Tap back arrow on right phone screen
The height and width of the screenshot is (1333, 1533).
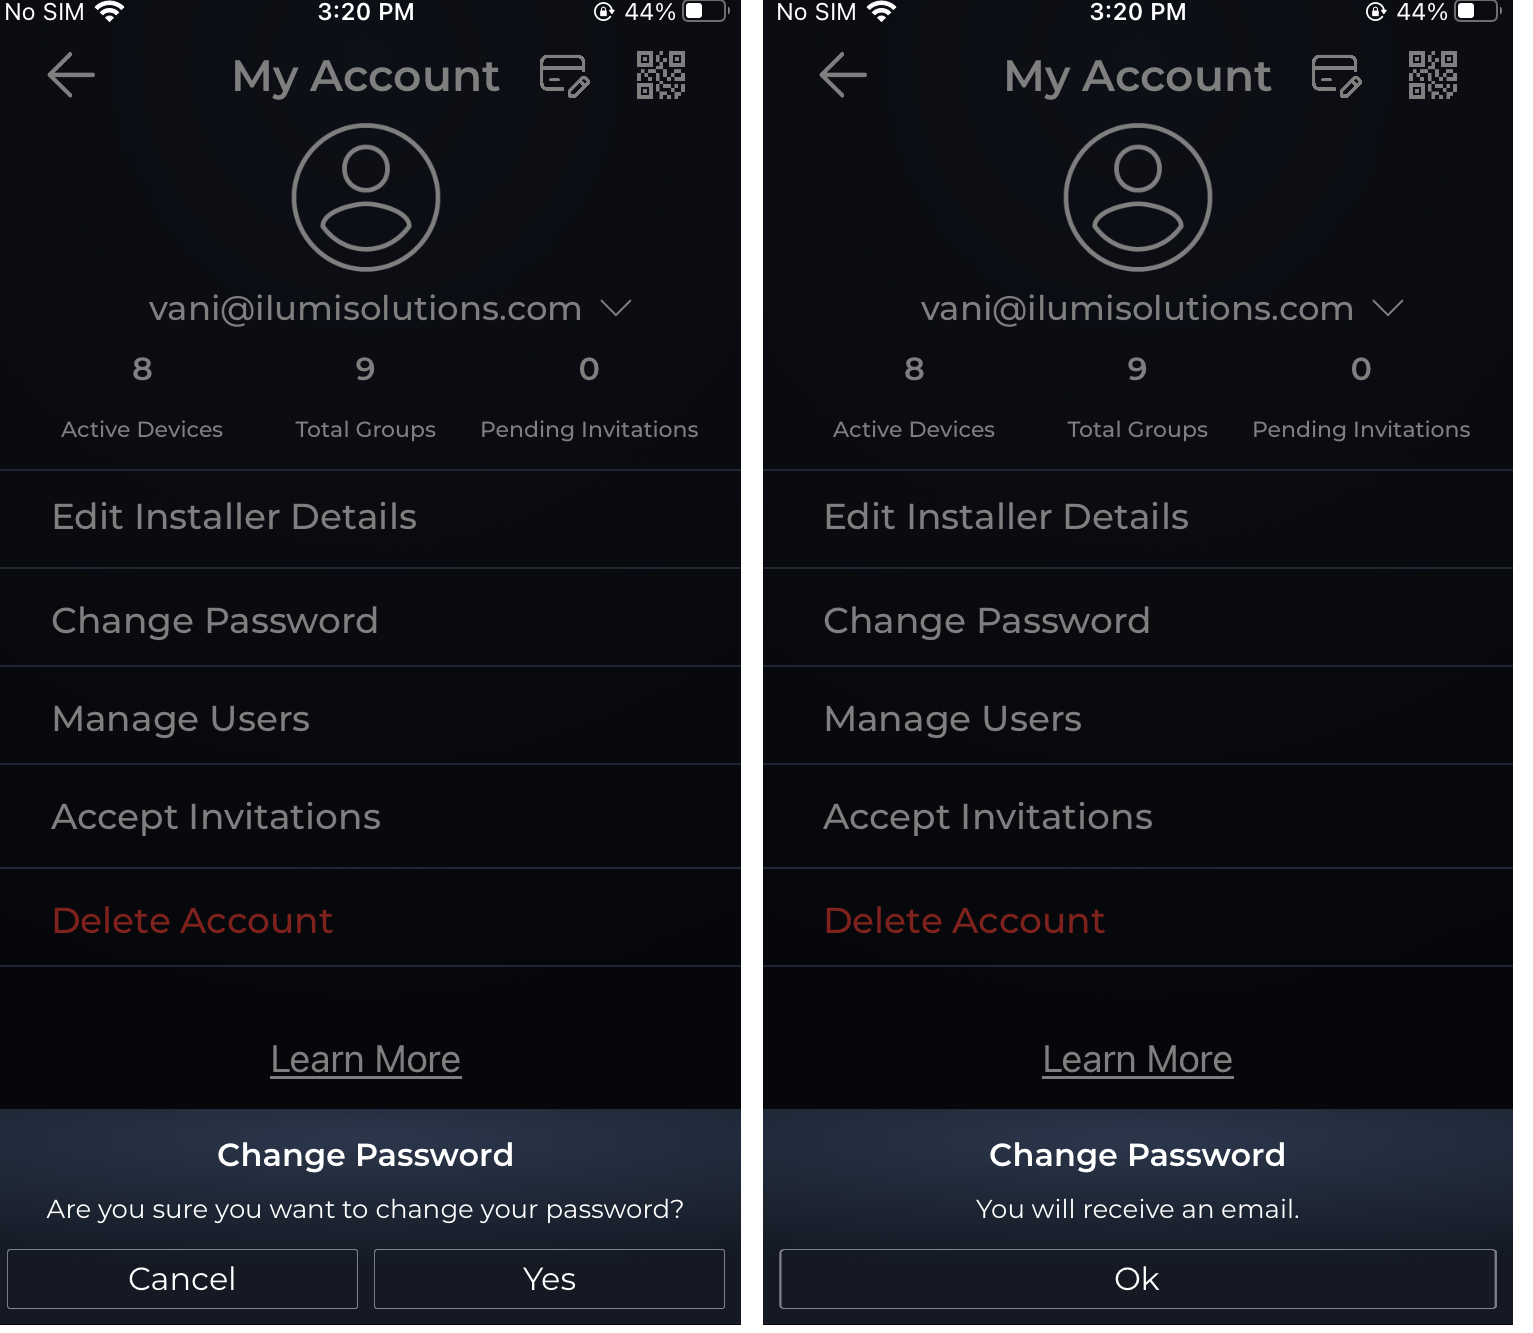[843, 75]
